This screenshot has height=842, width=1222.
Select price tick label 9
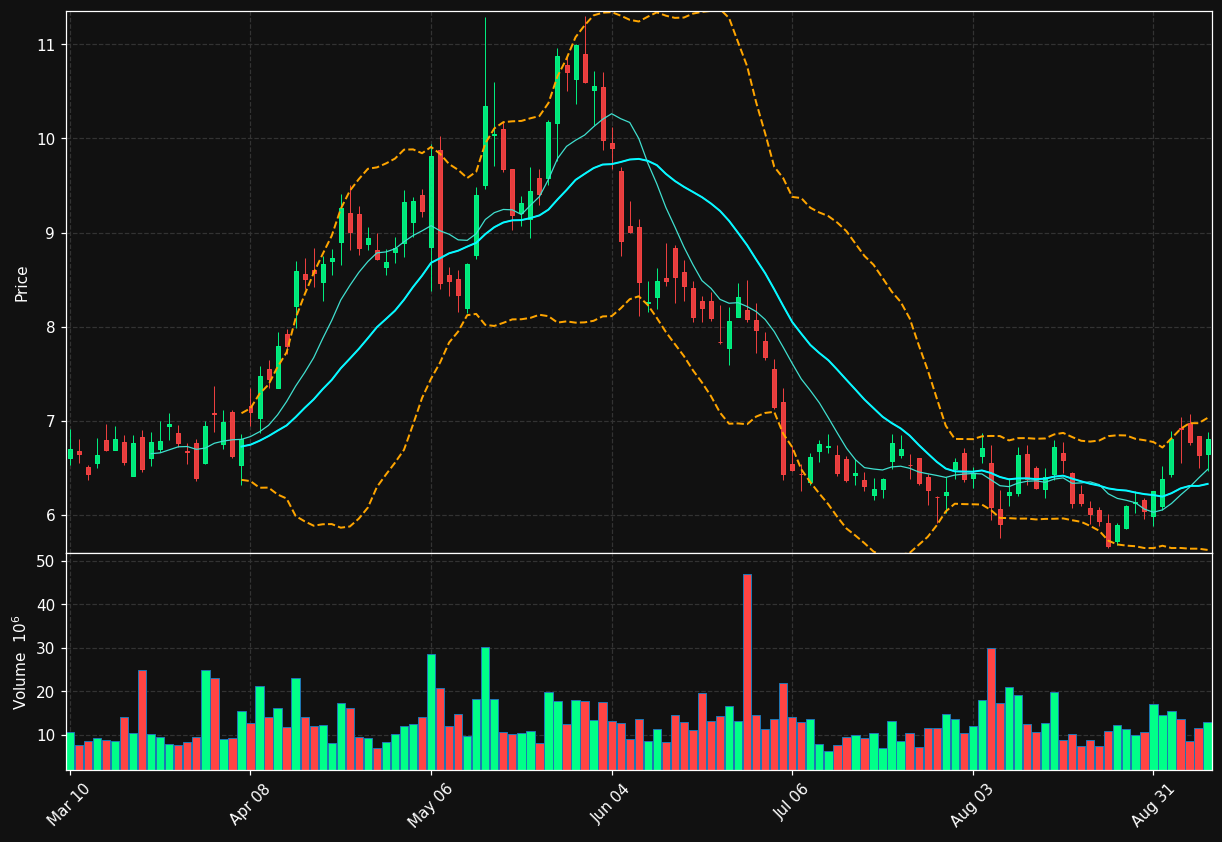51,233
